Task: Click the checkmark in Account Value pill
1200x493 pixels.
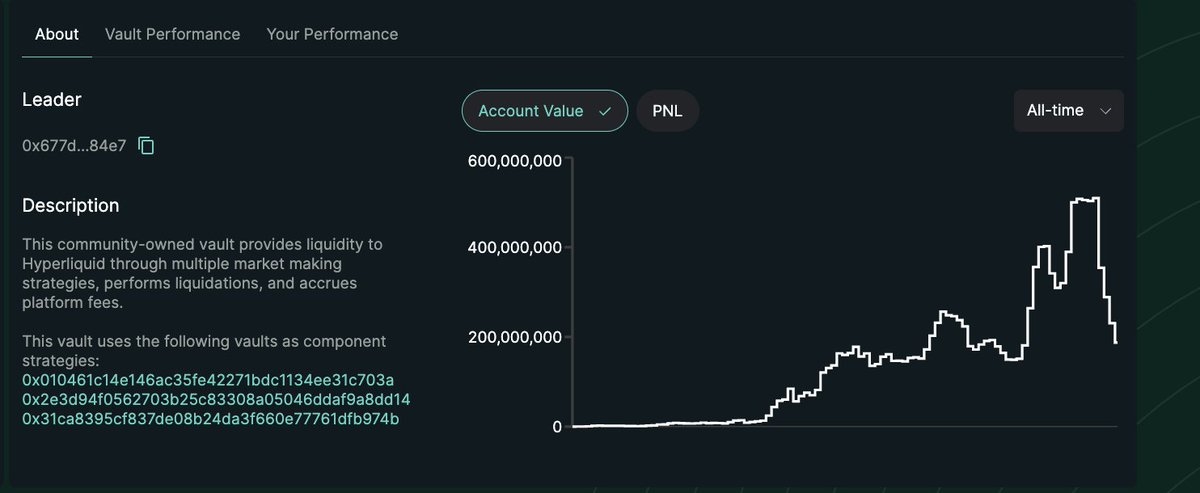Action: 604,111
